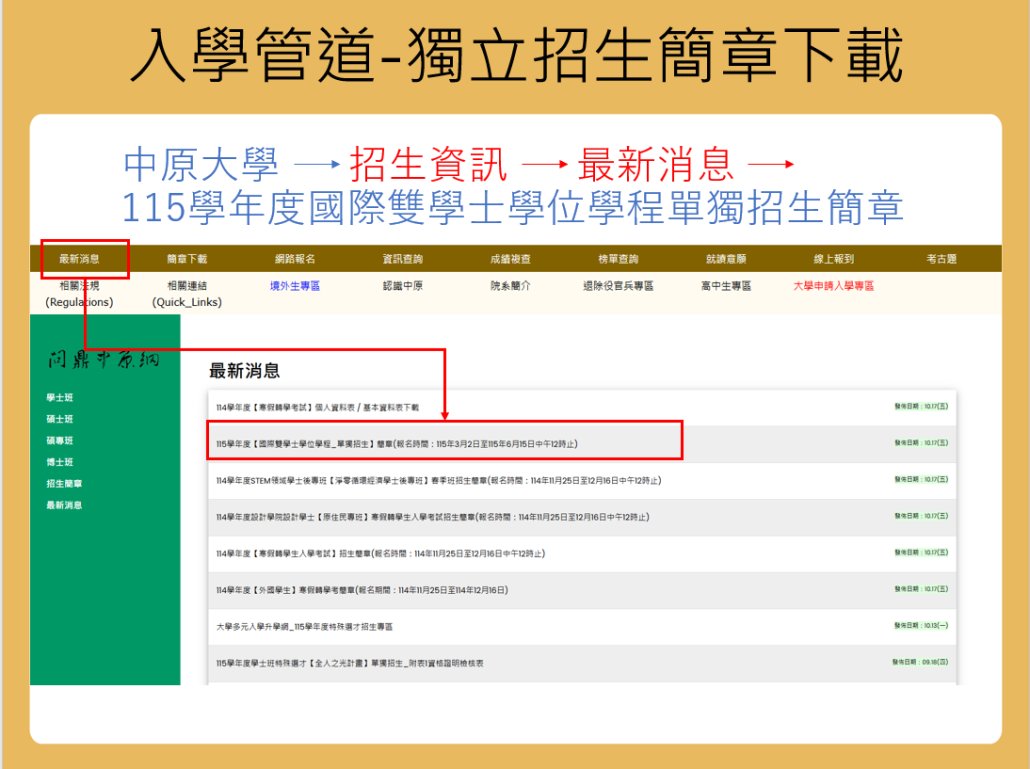Open the 大學多元入學升學網 特殊選才 news entry
This screenshot has height=769, width=1030.
tap(304, 627)
